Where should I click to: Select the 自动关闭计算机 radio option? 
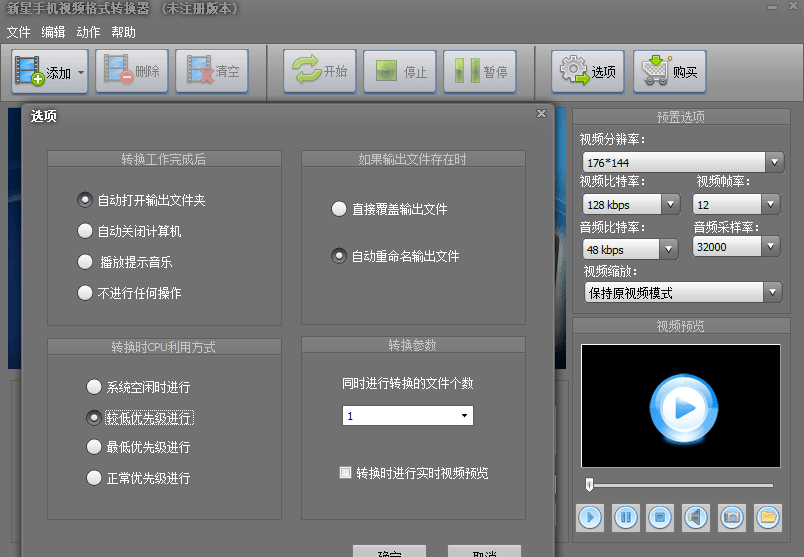click(x=87, y=231)
